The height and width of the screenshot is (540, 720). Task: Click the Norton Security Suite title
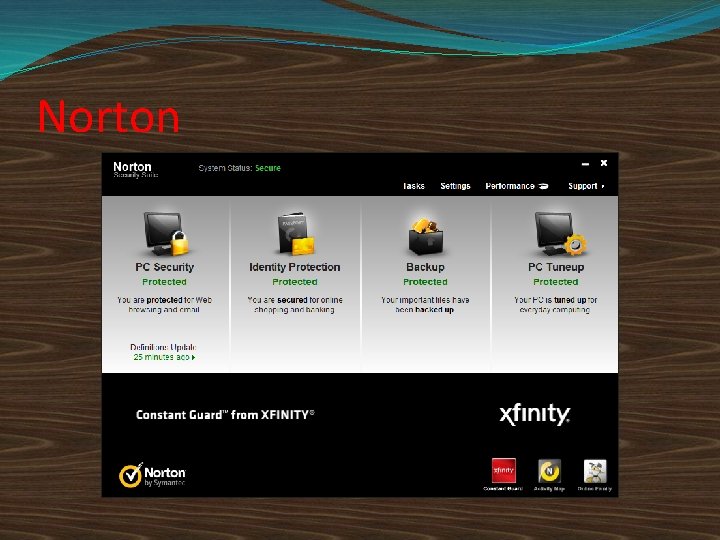[135, 169]
